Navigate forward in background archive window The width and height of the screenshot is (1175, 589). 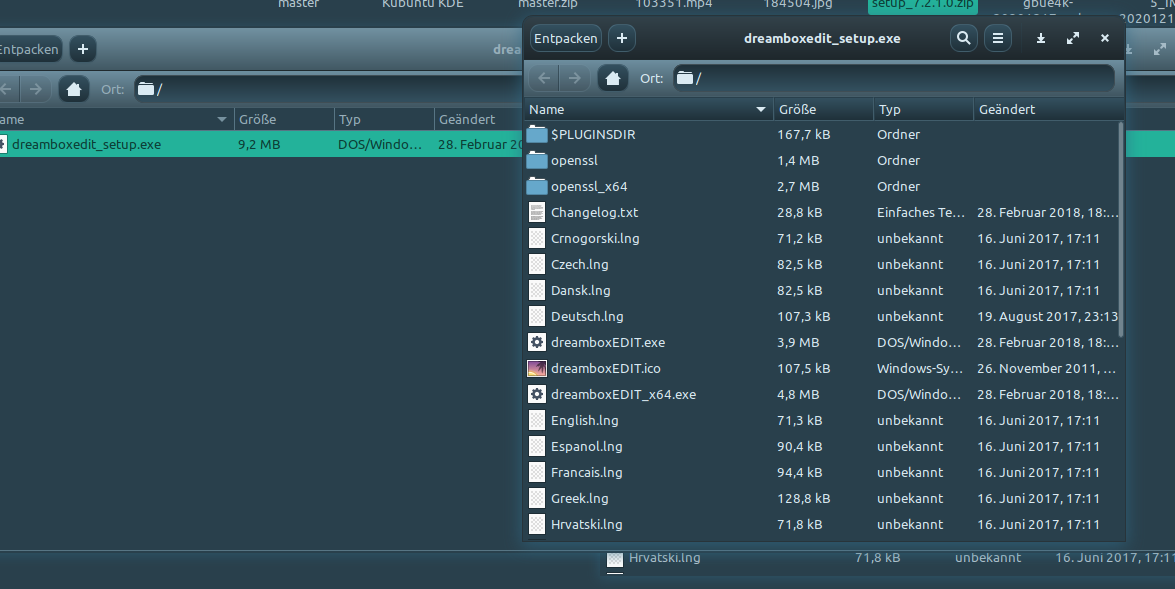click(x=35, y=89)
